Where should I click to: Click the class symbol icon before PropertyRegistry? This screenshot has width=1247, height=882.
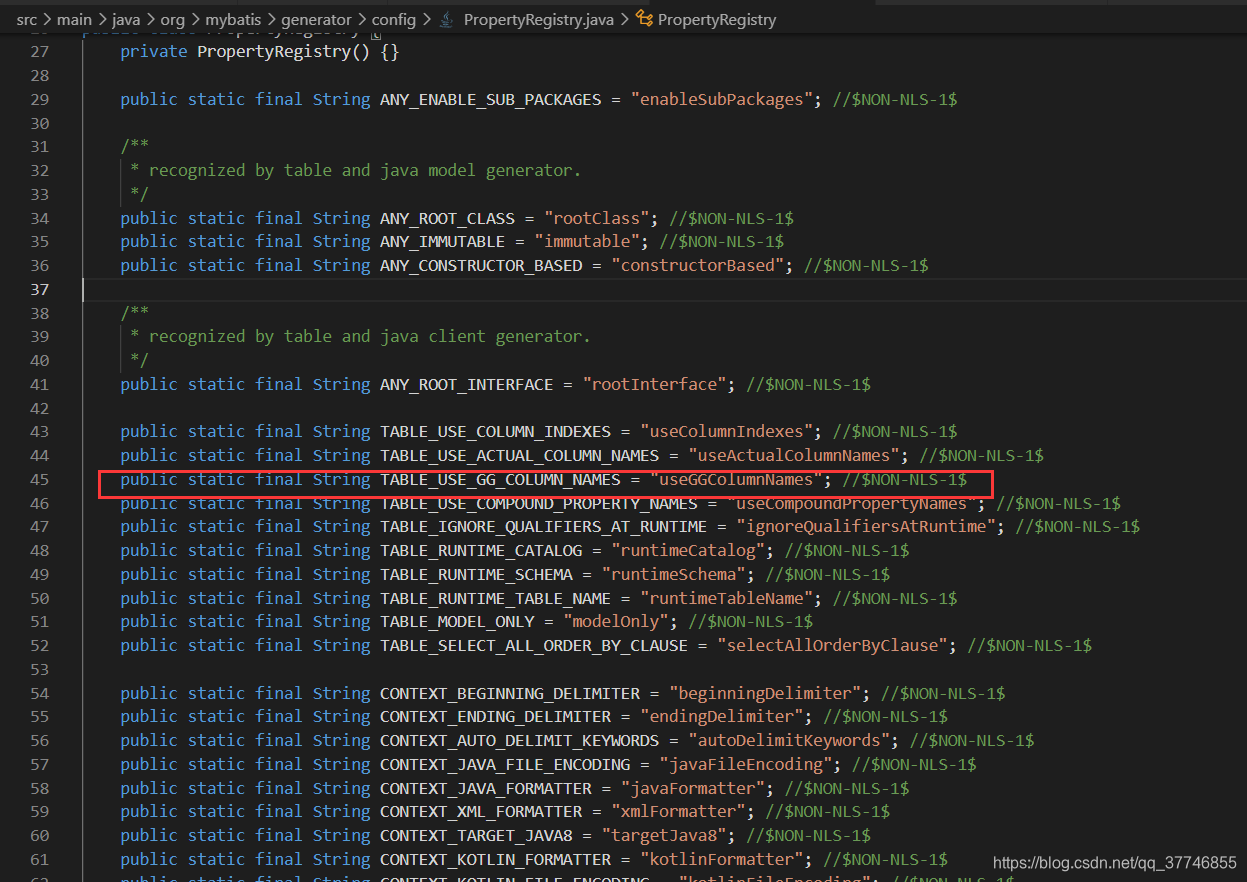(644, 19)
